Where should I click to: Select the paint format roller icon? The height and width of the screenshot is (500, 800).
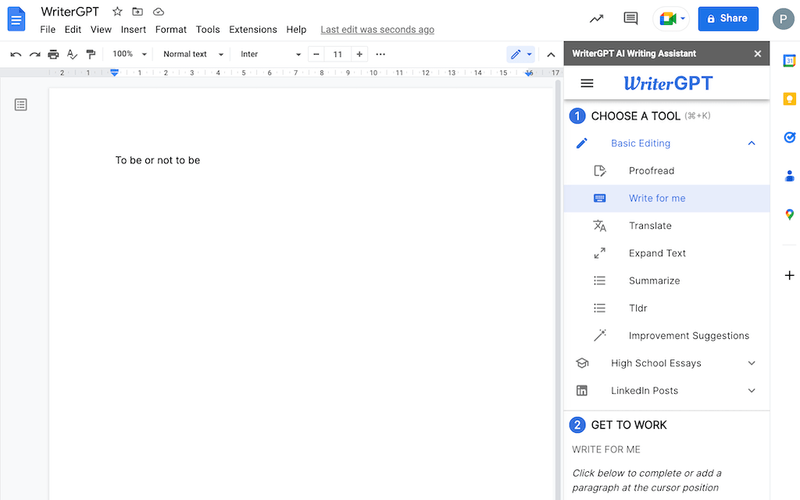click(91, 54)
